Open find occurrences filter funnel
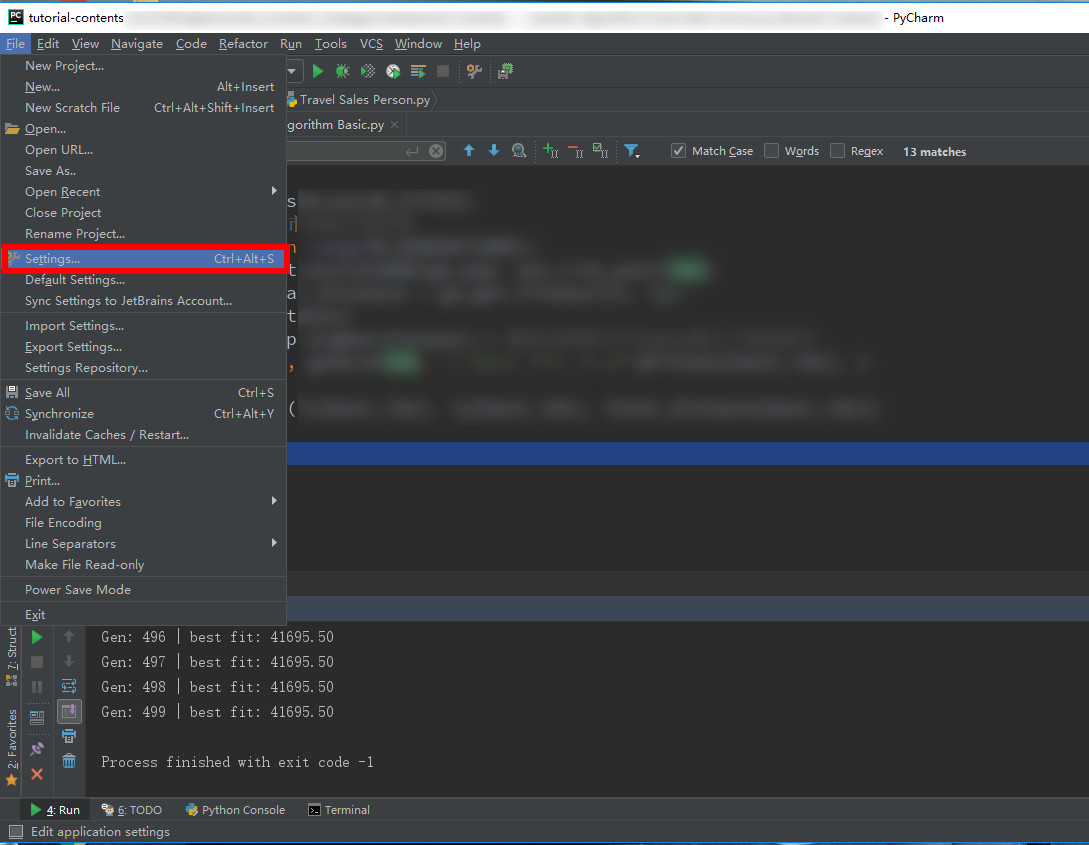 [632, 151]
